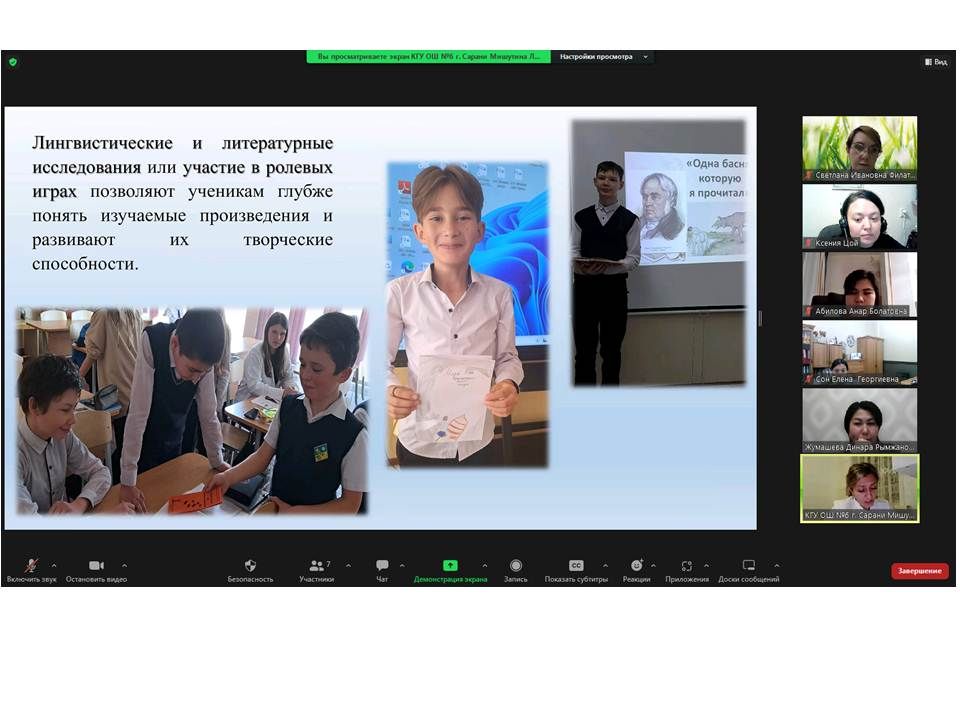This screenshot has height=720, width=960.
Task: Click the red Завершение end button
Action: coord(919,571)
